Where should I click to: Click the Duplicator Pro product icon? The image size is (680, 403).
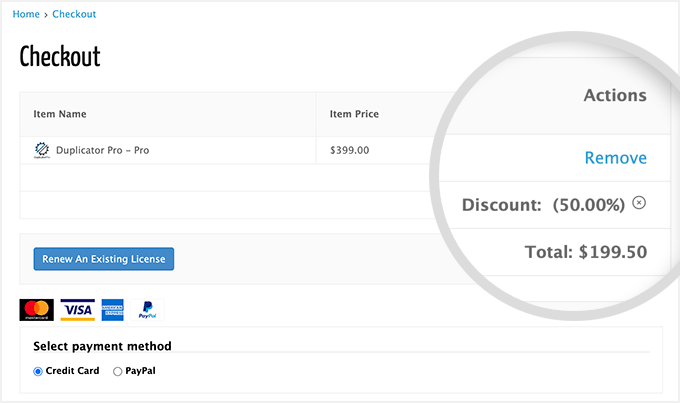click(42, 151)
